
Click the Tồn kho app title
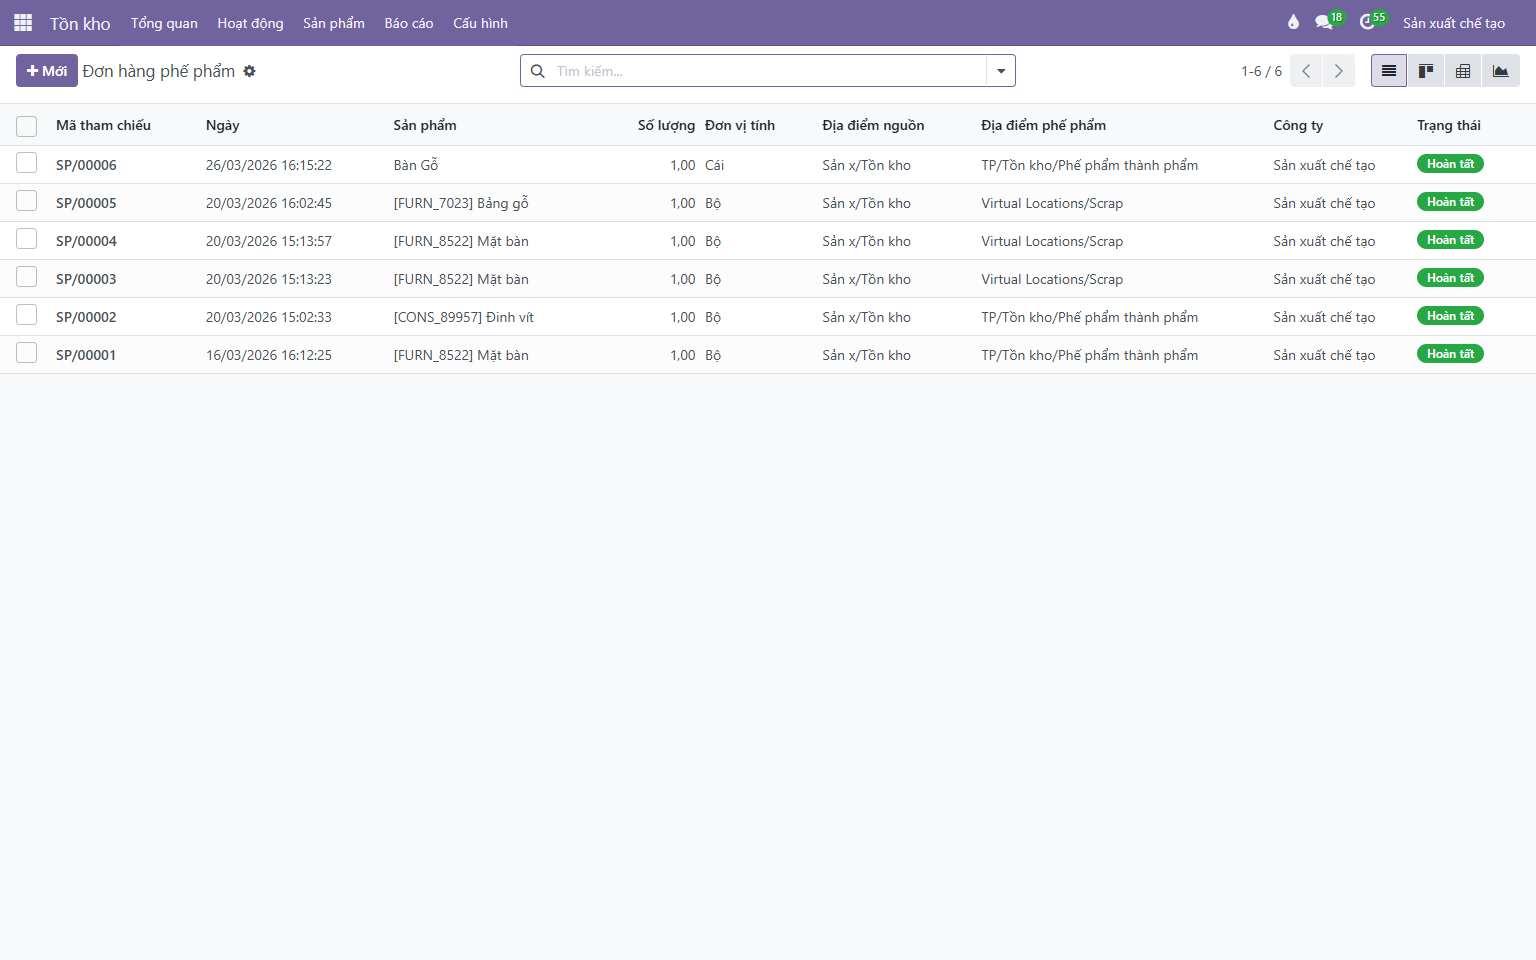(80, 23)
